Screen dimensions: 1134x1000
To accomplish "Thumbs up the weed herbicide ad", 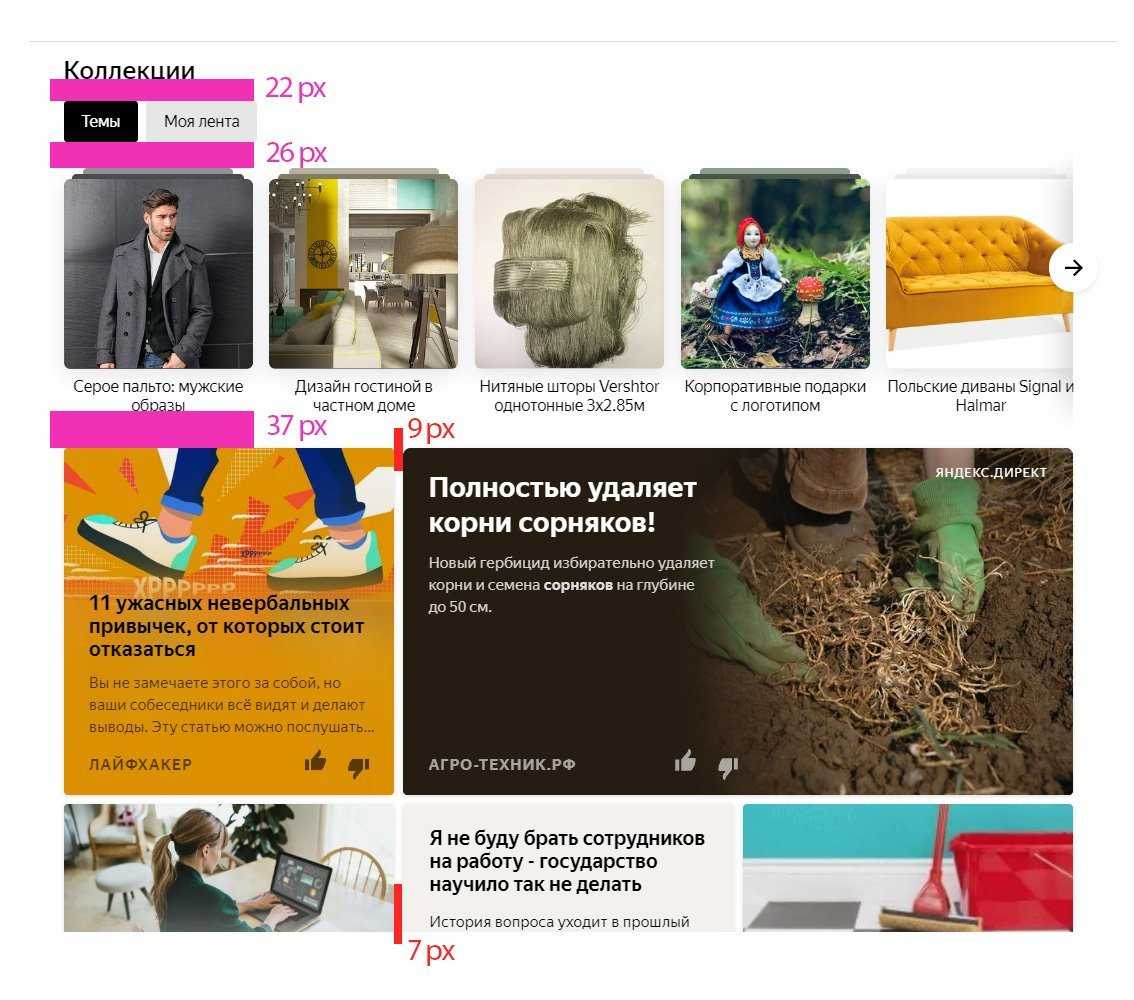I will (x=685, y=761).
